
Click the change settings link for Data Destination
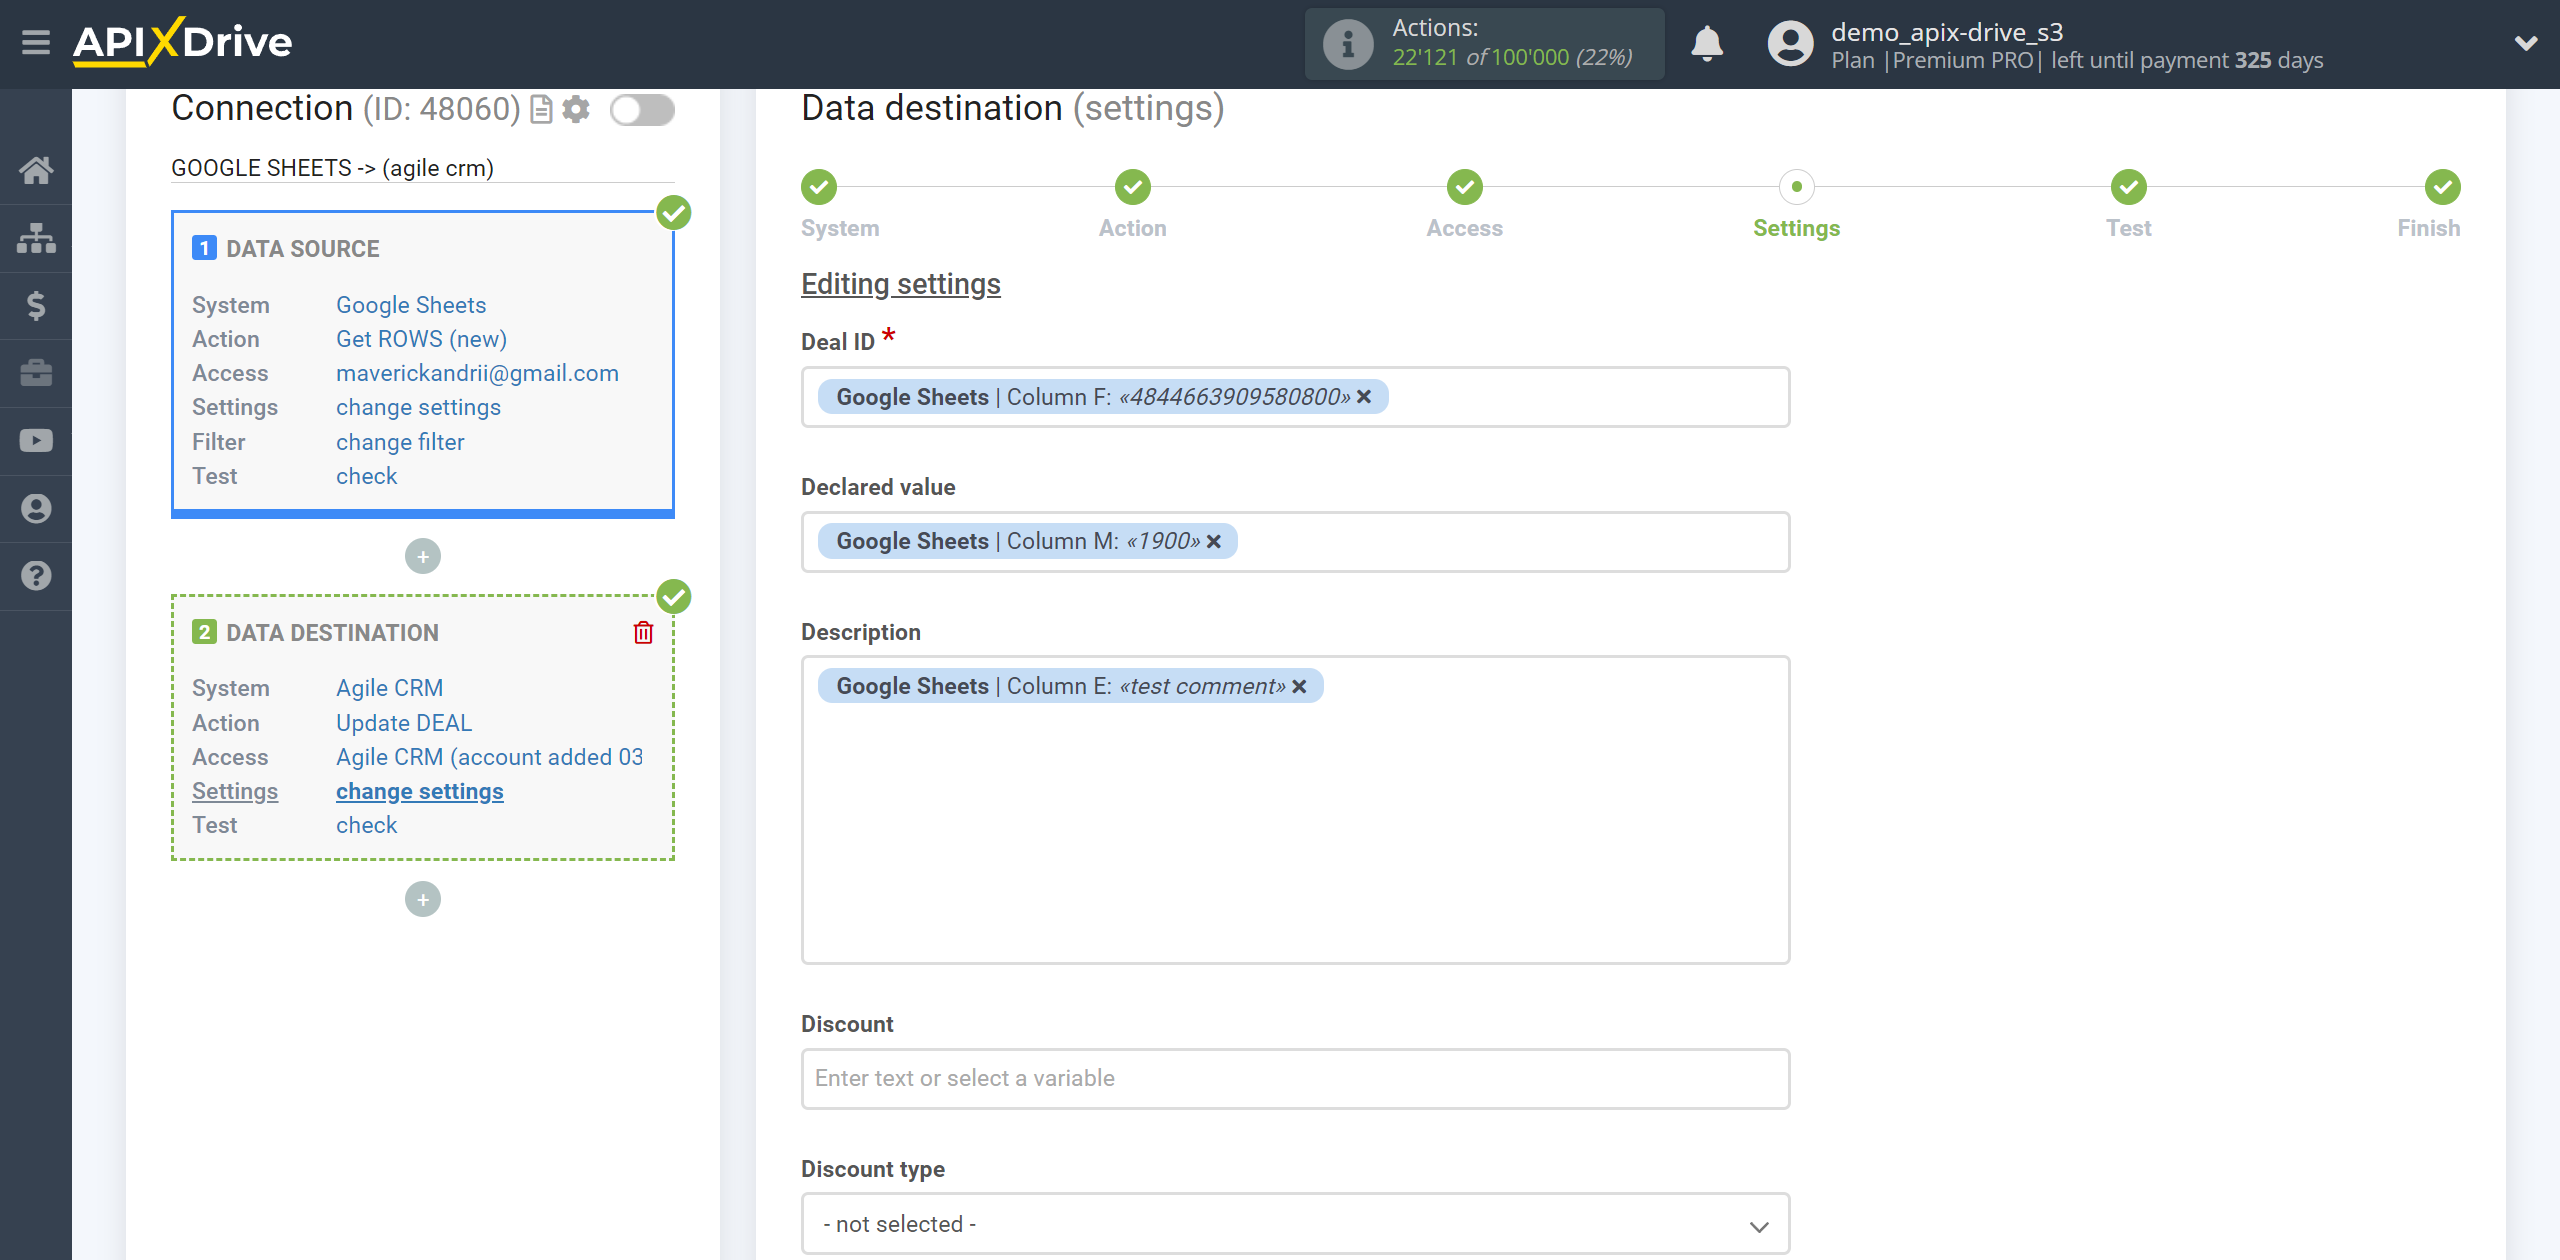(418, 790)
